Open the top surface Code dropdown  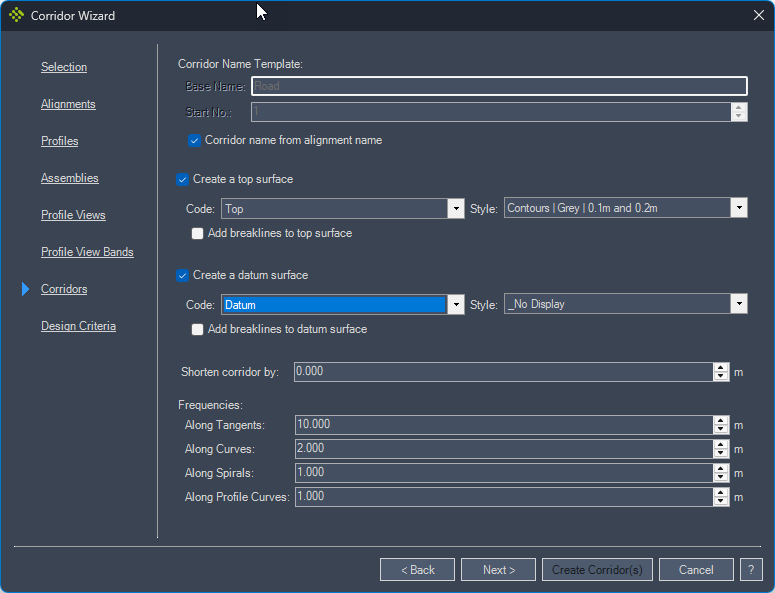tap(456, 209)
